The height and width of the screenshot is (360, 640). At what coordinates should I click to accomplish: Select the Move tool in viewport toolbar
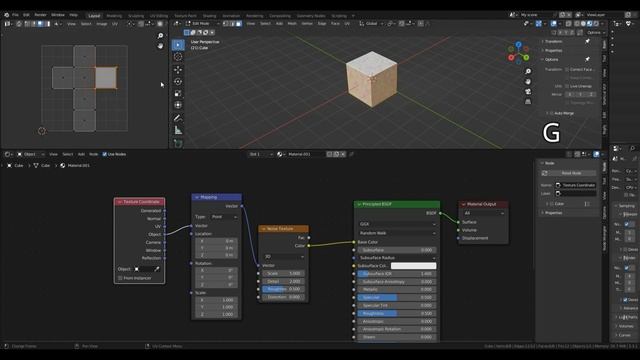click(x=178, y=70)
